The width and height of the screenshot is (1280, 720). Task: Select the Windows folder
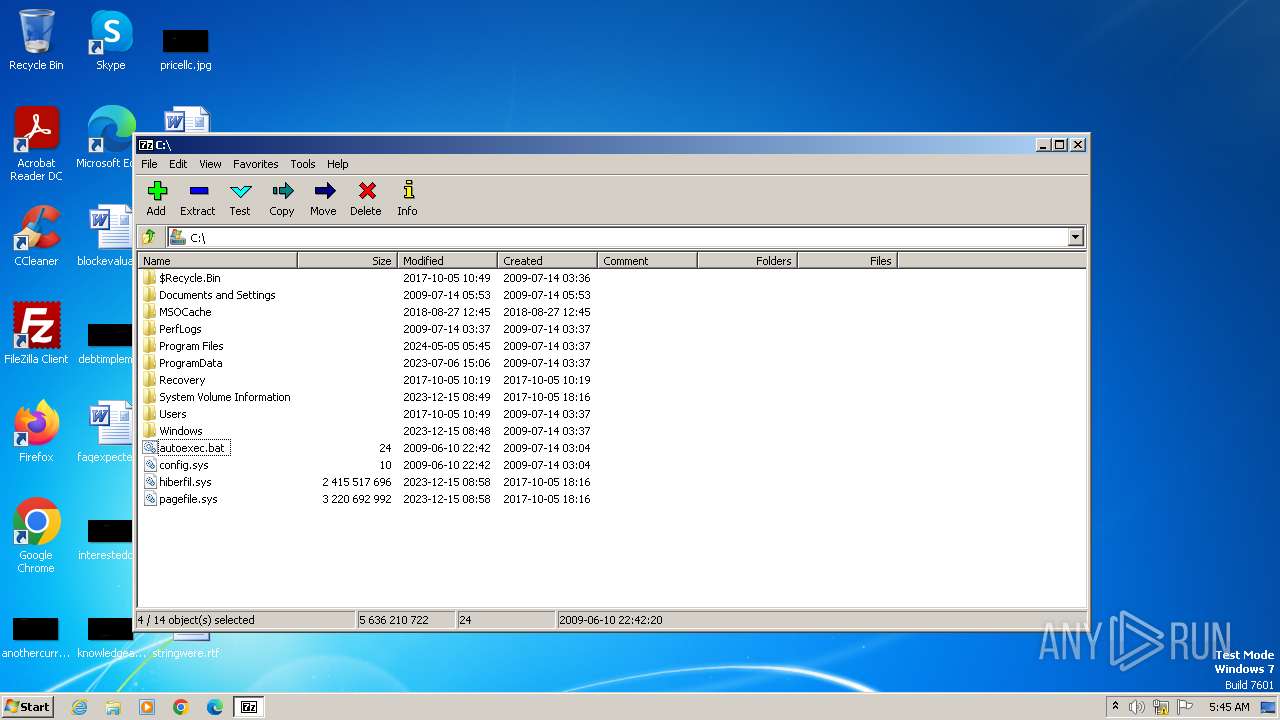[180, 431]
